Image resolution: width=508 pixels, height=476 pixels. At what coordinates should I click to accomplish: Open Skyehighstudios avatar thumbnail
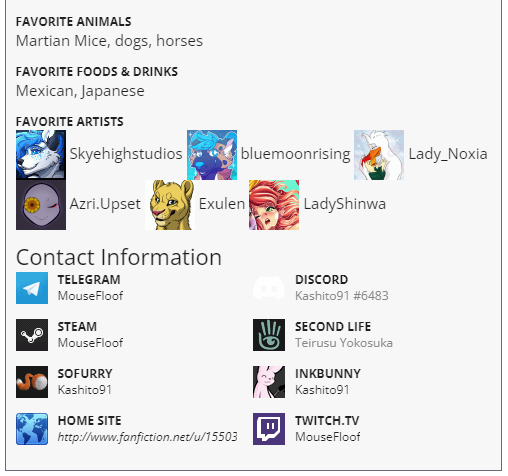41,155
